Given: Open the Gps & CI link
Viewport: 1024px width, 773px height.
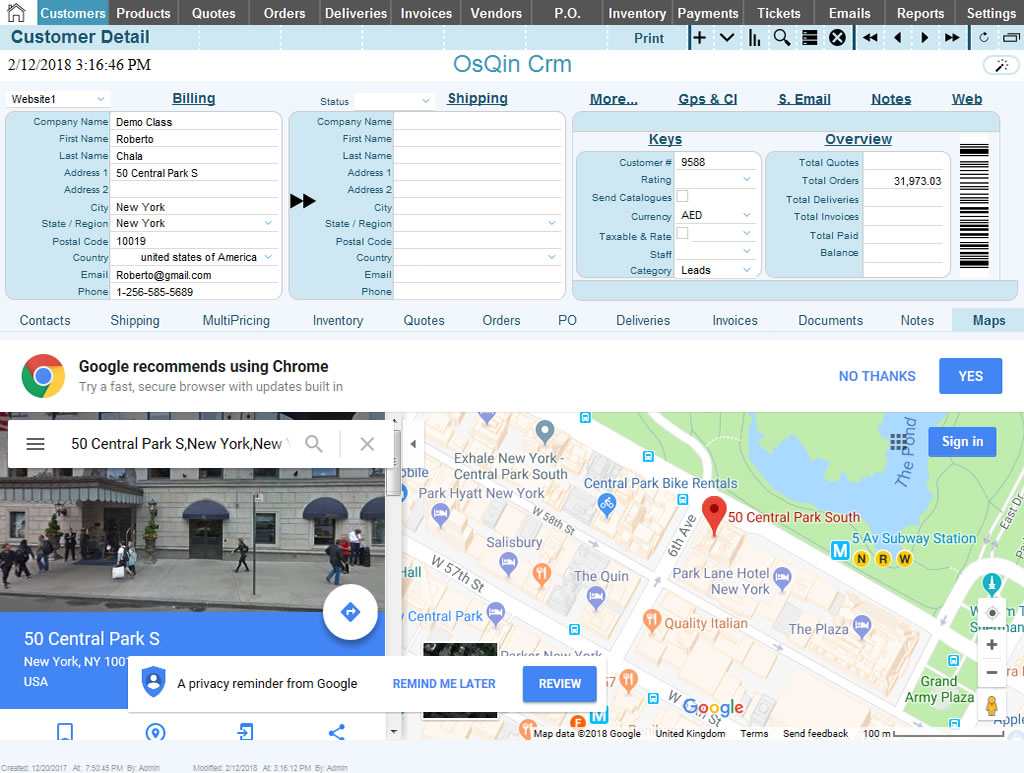Looking at the screenshot, I should point(707,99).
